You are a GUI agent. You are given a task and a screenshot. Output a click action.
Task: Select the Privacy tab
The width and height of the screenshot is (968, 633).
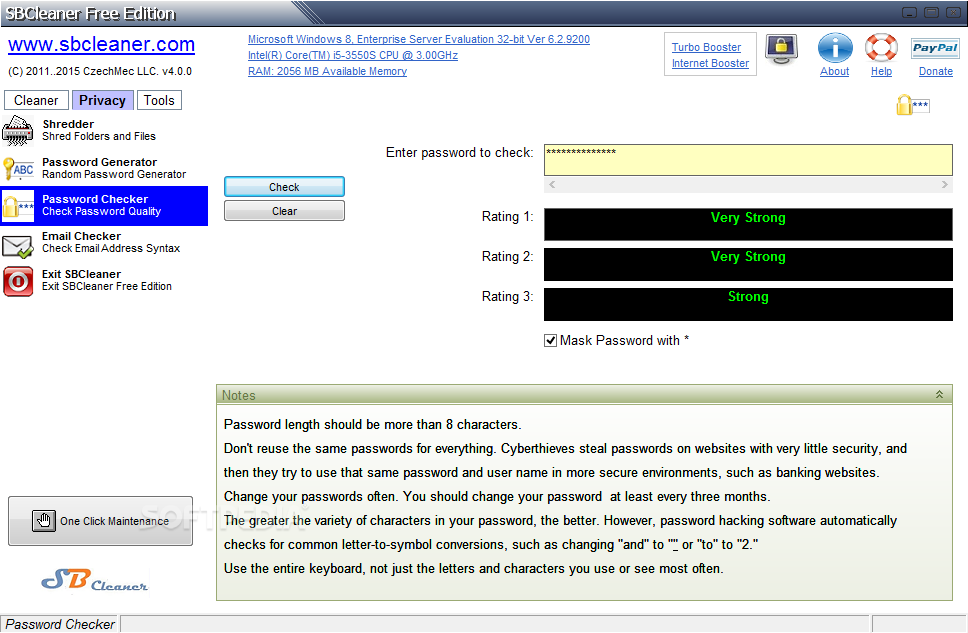(x=102, y=101)
